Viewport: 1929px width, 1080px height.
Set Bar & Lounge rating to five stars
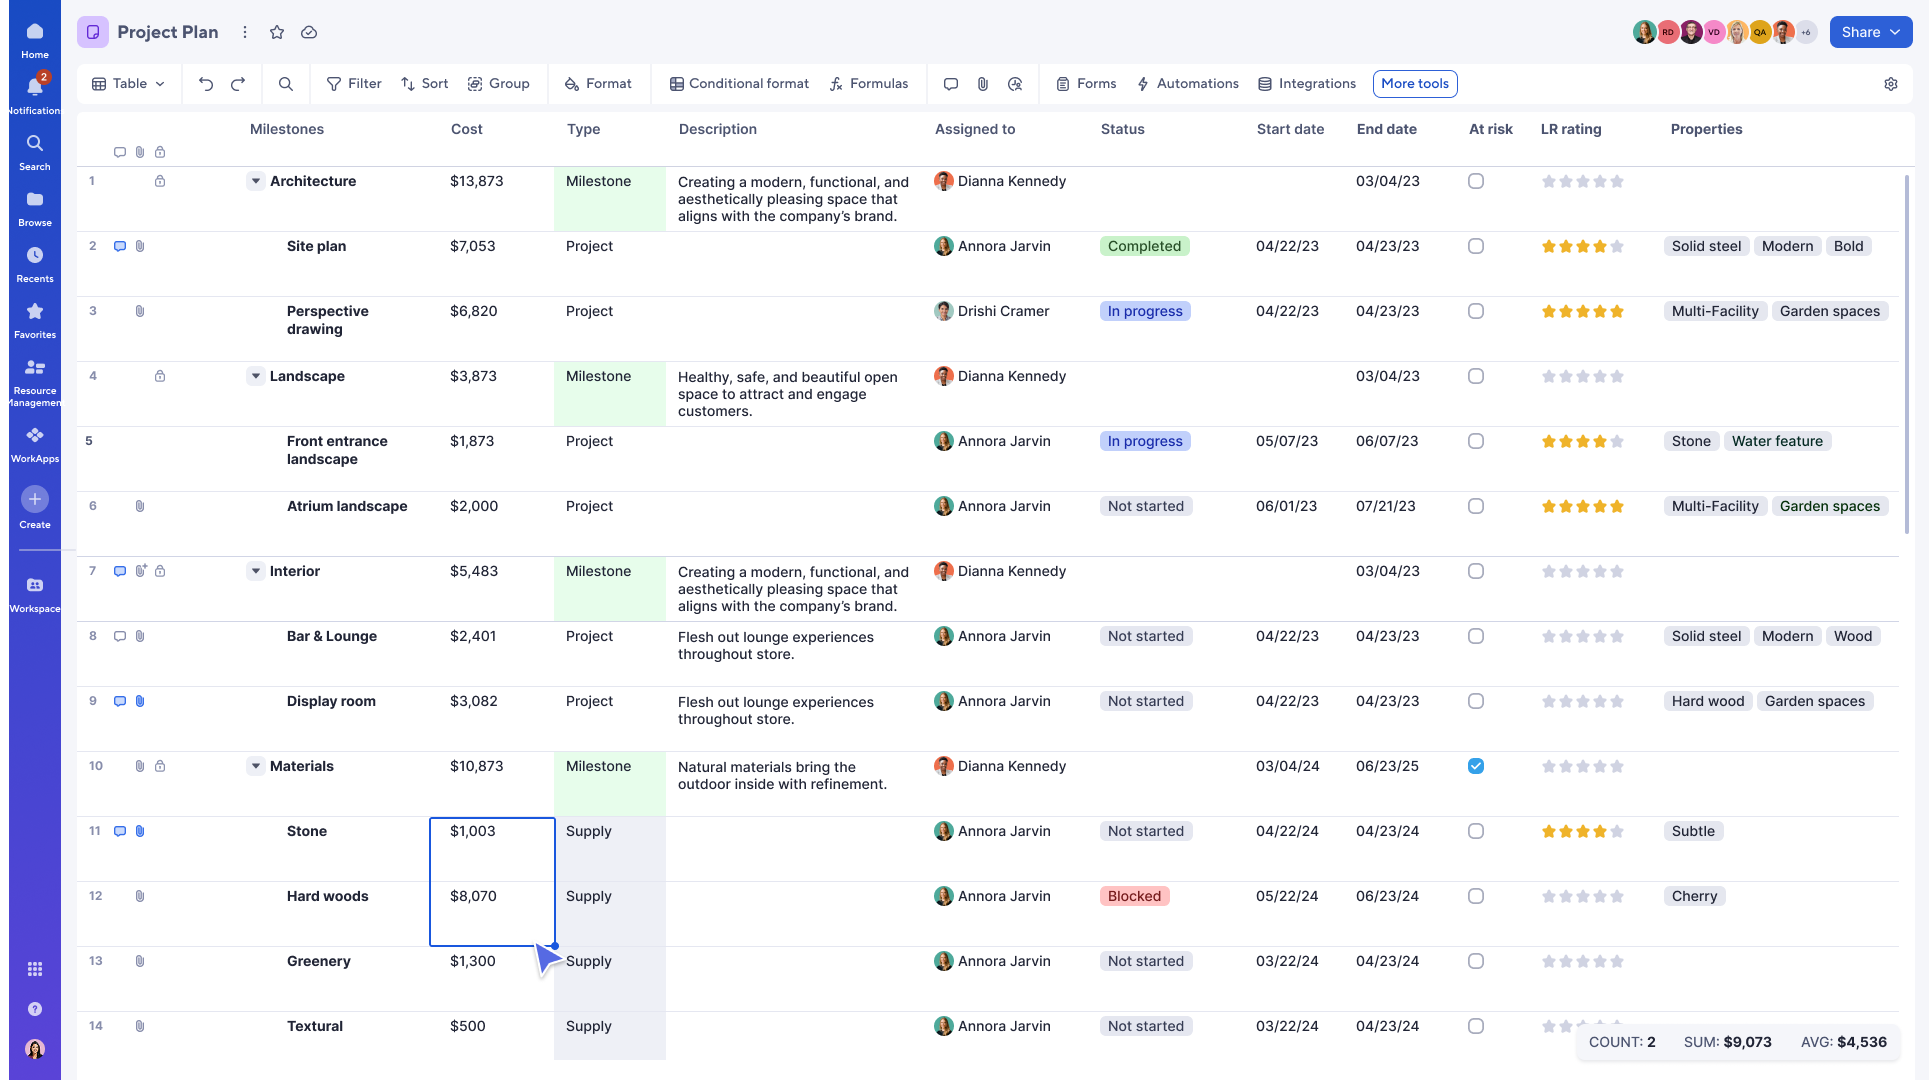pyautogui.click(x=1617, y=637)
